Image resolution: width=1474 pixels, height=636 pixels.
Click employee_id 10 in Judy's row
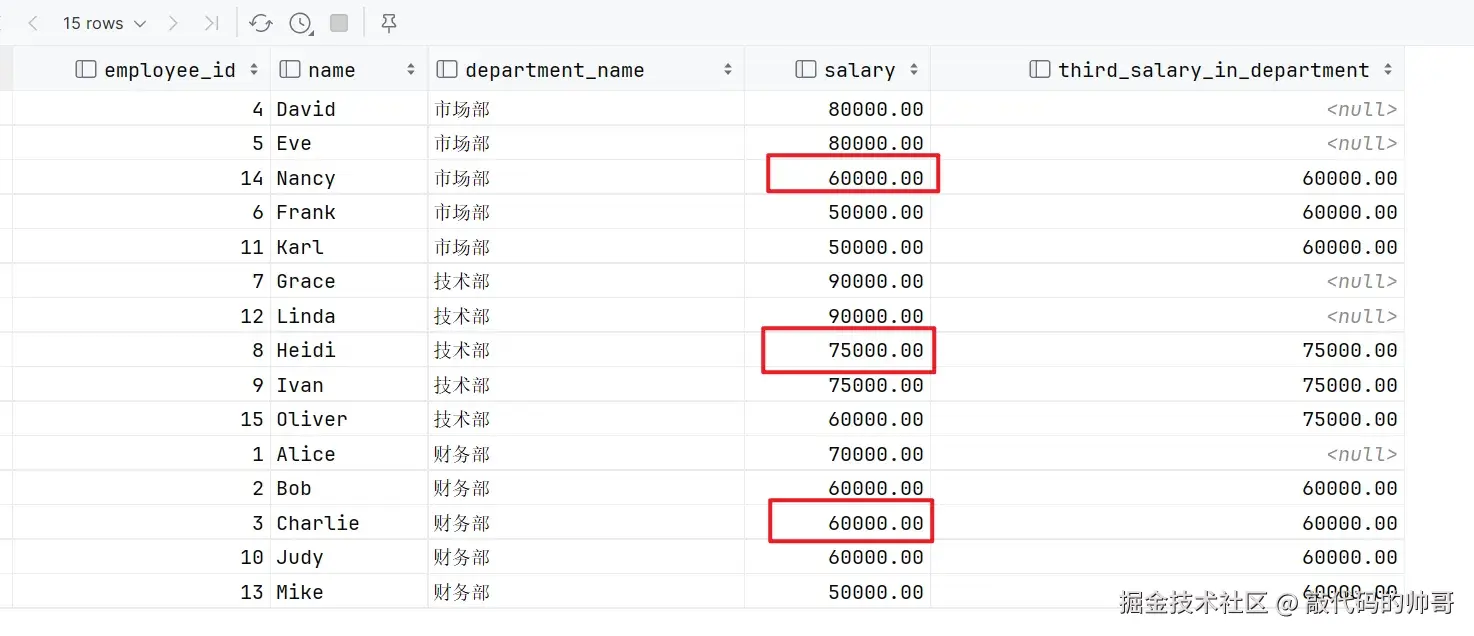141,557
